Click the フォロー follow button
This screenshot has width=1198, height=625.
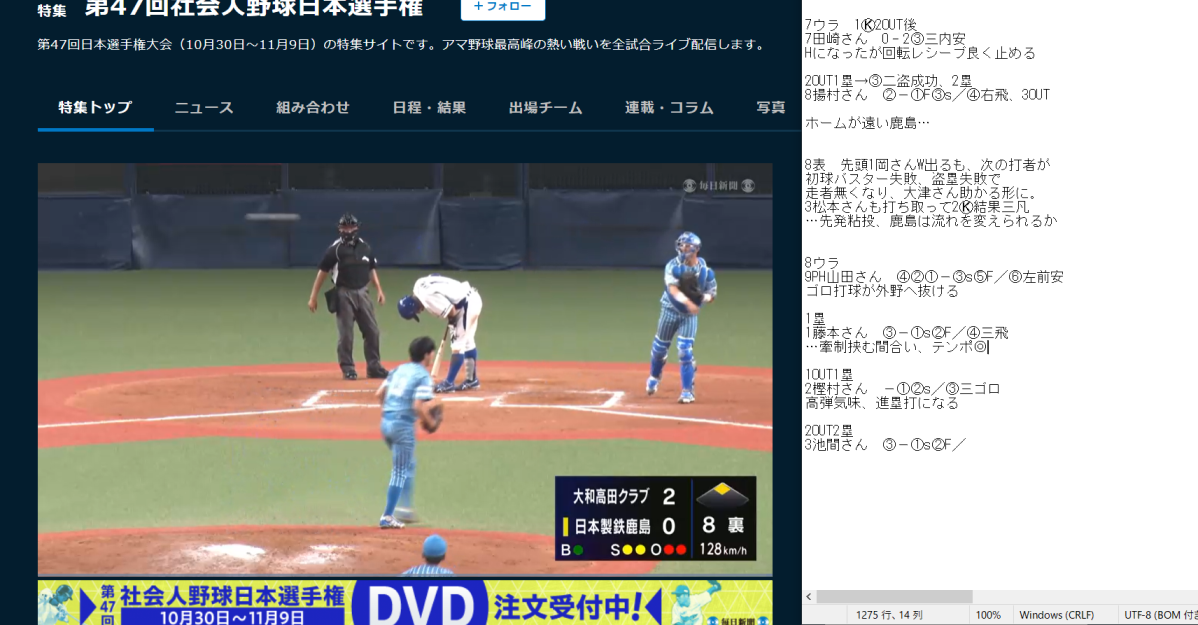pyautogui.click(x=503, y=8)
